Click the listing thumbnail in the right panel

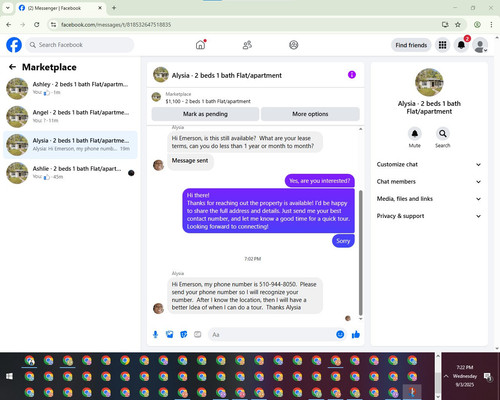[x=429, y=82]
